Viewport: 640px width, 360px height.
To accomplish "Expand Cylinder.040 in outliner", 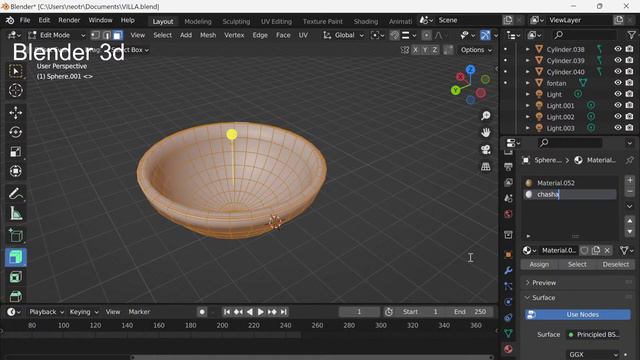I will [527, 72].
